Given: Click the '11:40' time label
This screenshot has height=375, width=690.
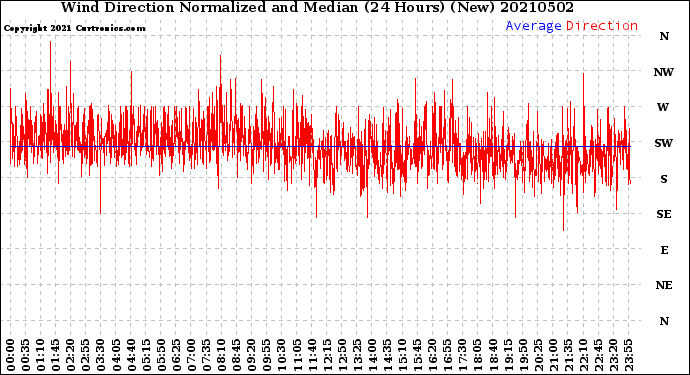Looking at the screenshot, I should click(x=312, y=355).
